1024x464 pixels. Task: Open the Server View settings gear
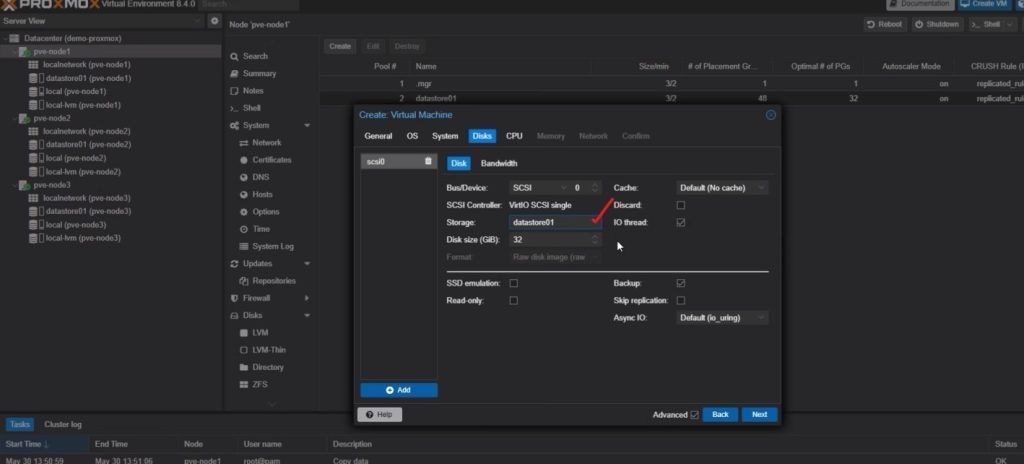pos(214,21)
